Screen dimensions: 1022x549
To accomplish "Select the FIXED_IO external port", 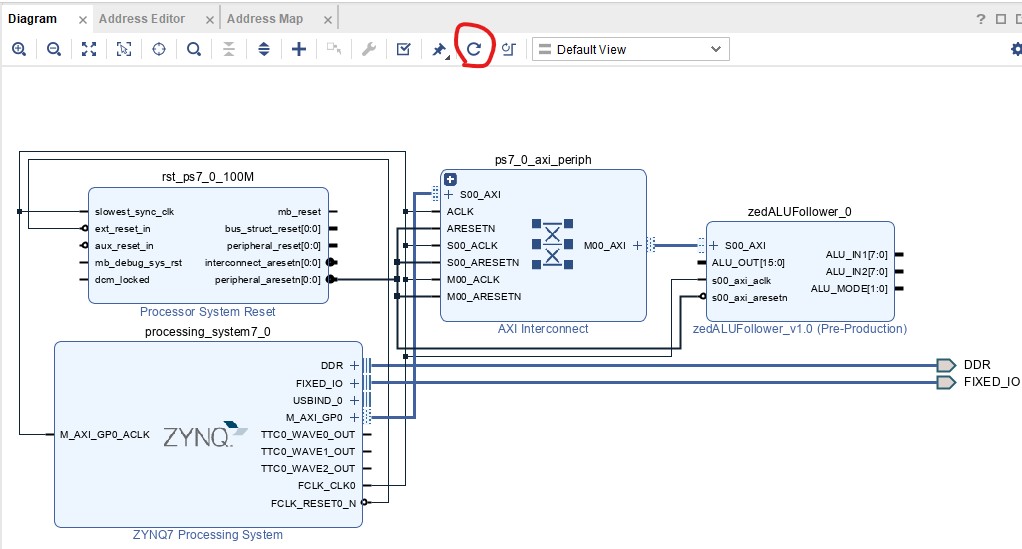I will (x=945, y=382).
